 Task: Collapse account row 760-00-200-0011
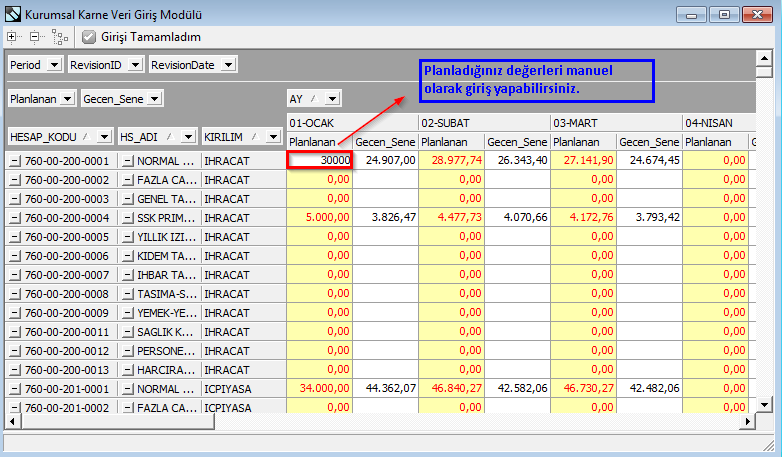click(15, 332)
